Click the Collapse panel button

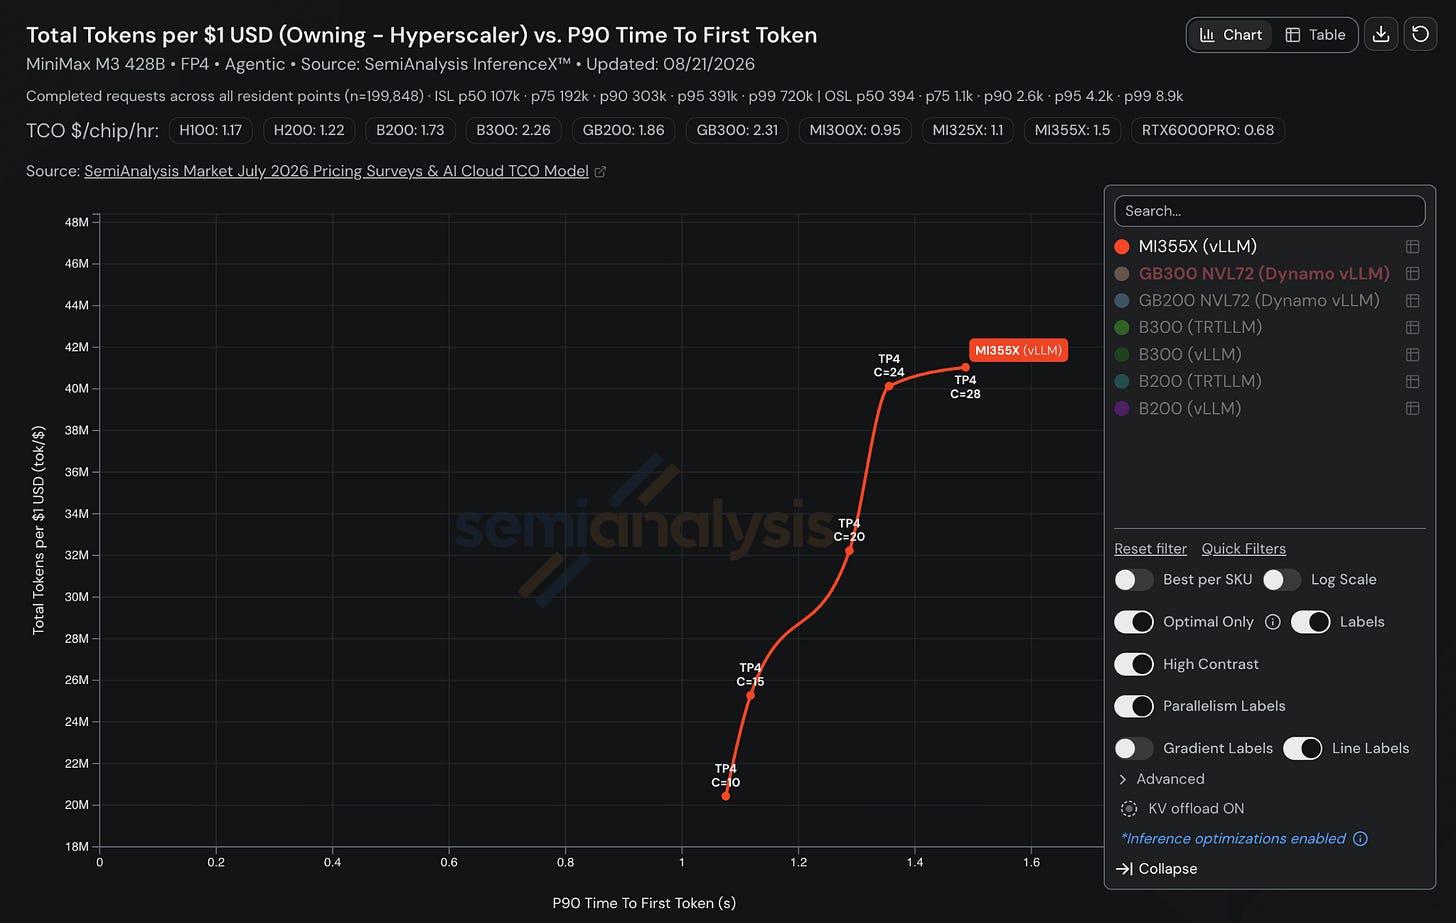point(1156,869)
